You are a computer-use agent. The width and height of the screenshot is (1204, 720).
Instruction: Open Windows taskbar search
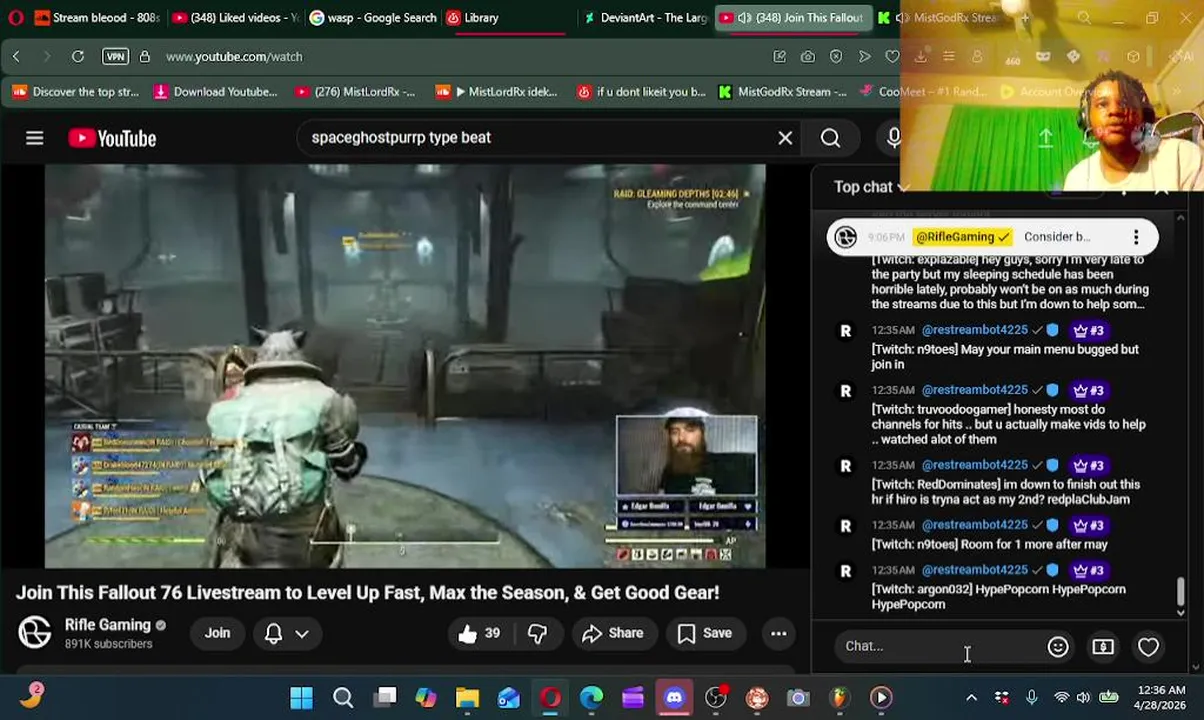343,698
